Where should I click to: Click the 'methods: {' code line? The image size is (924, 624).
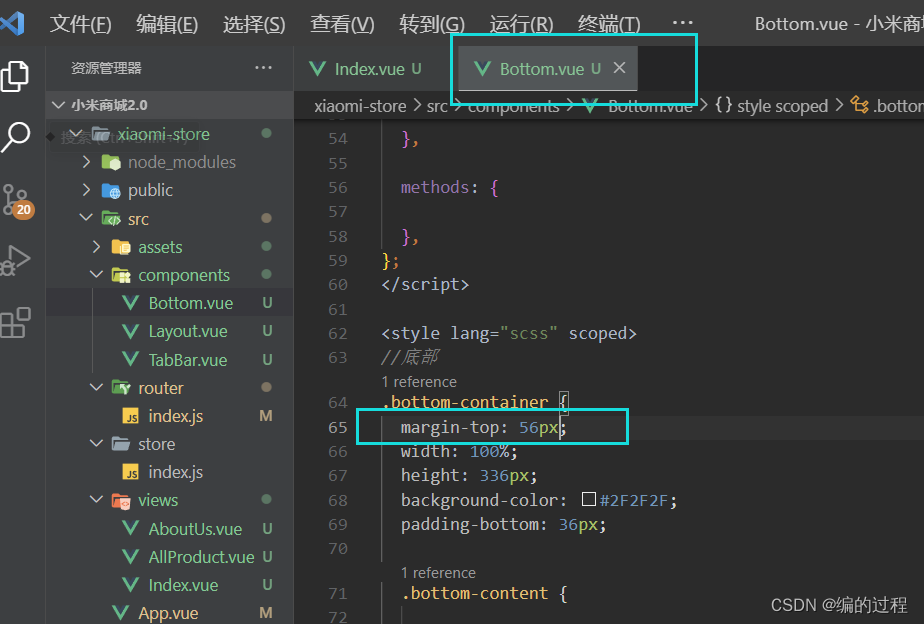[x=450, y=187]
